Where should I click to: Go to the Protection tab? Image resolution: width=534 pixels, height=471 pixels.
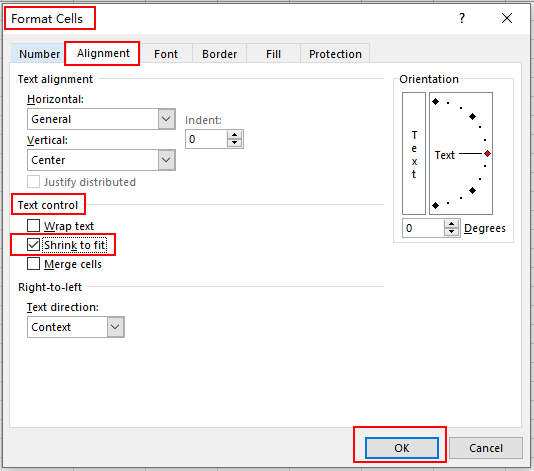pos(335,54)
